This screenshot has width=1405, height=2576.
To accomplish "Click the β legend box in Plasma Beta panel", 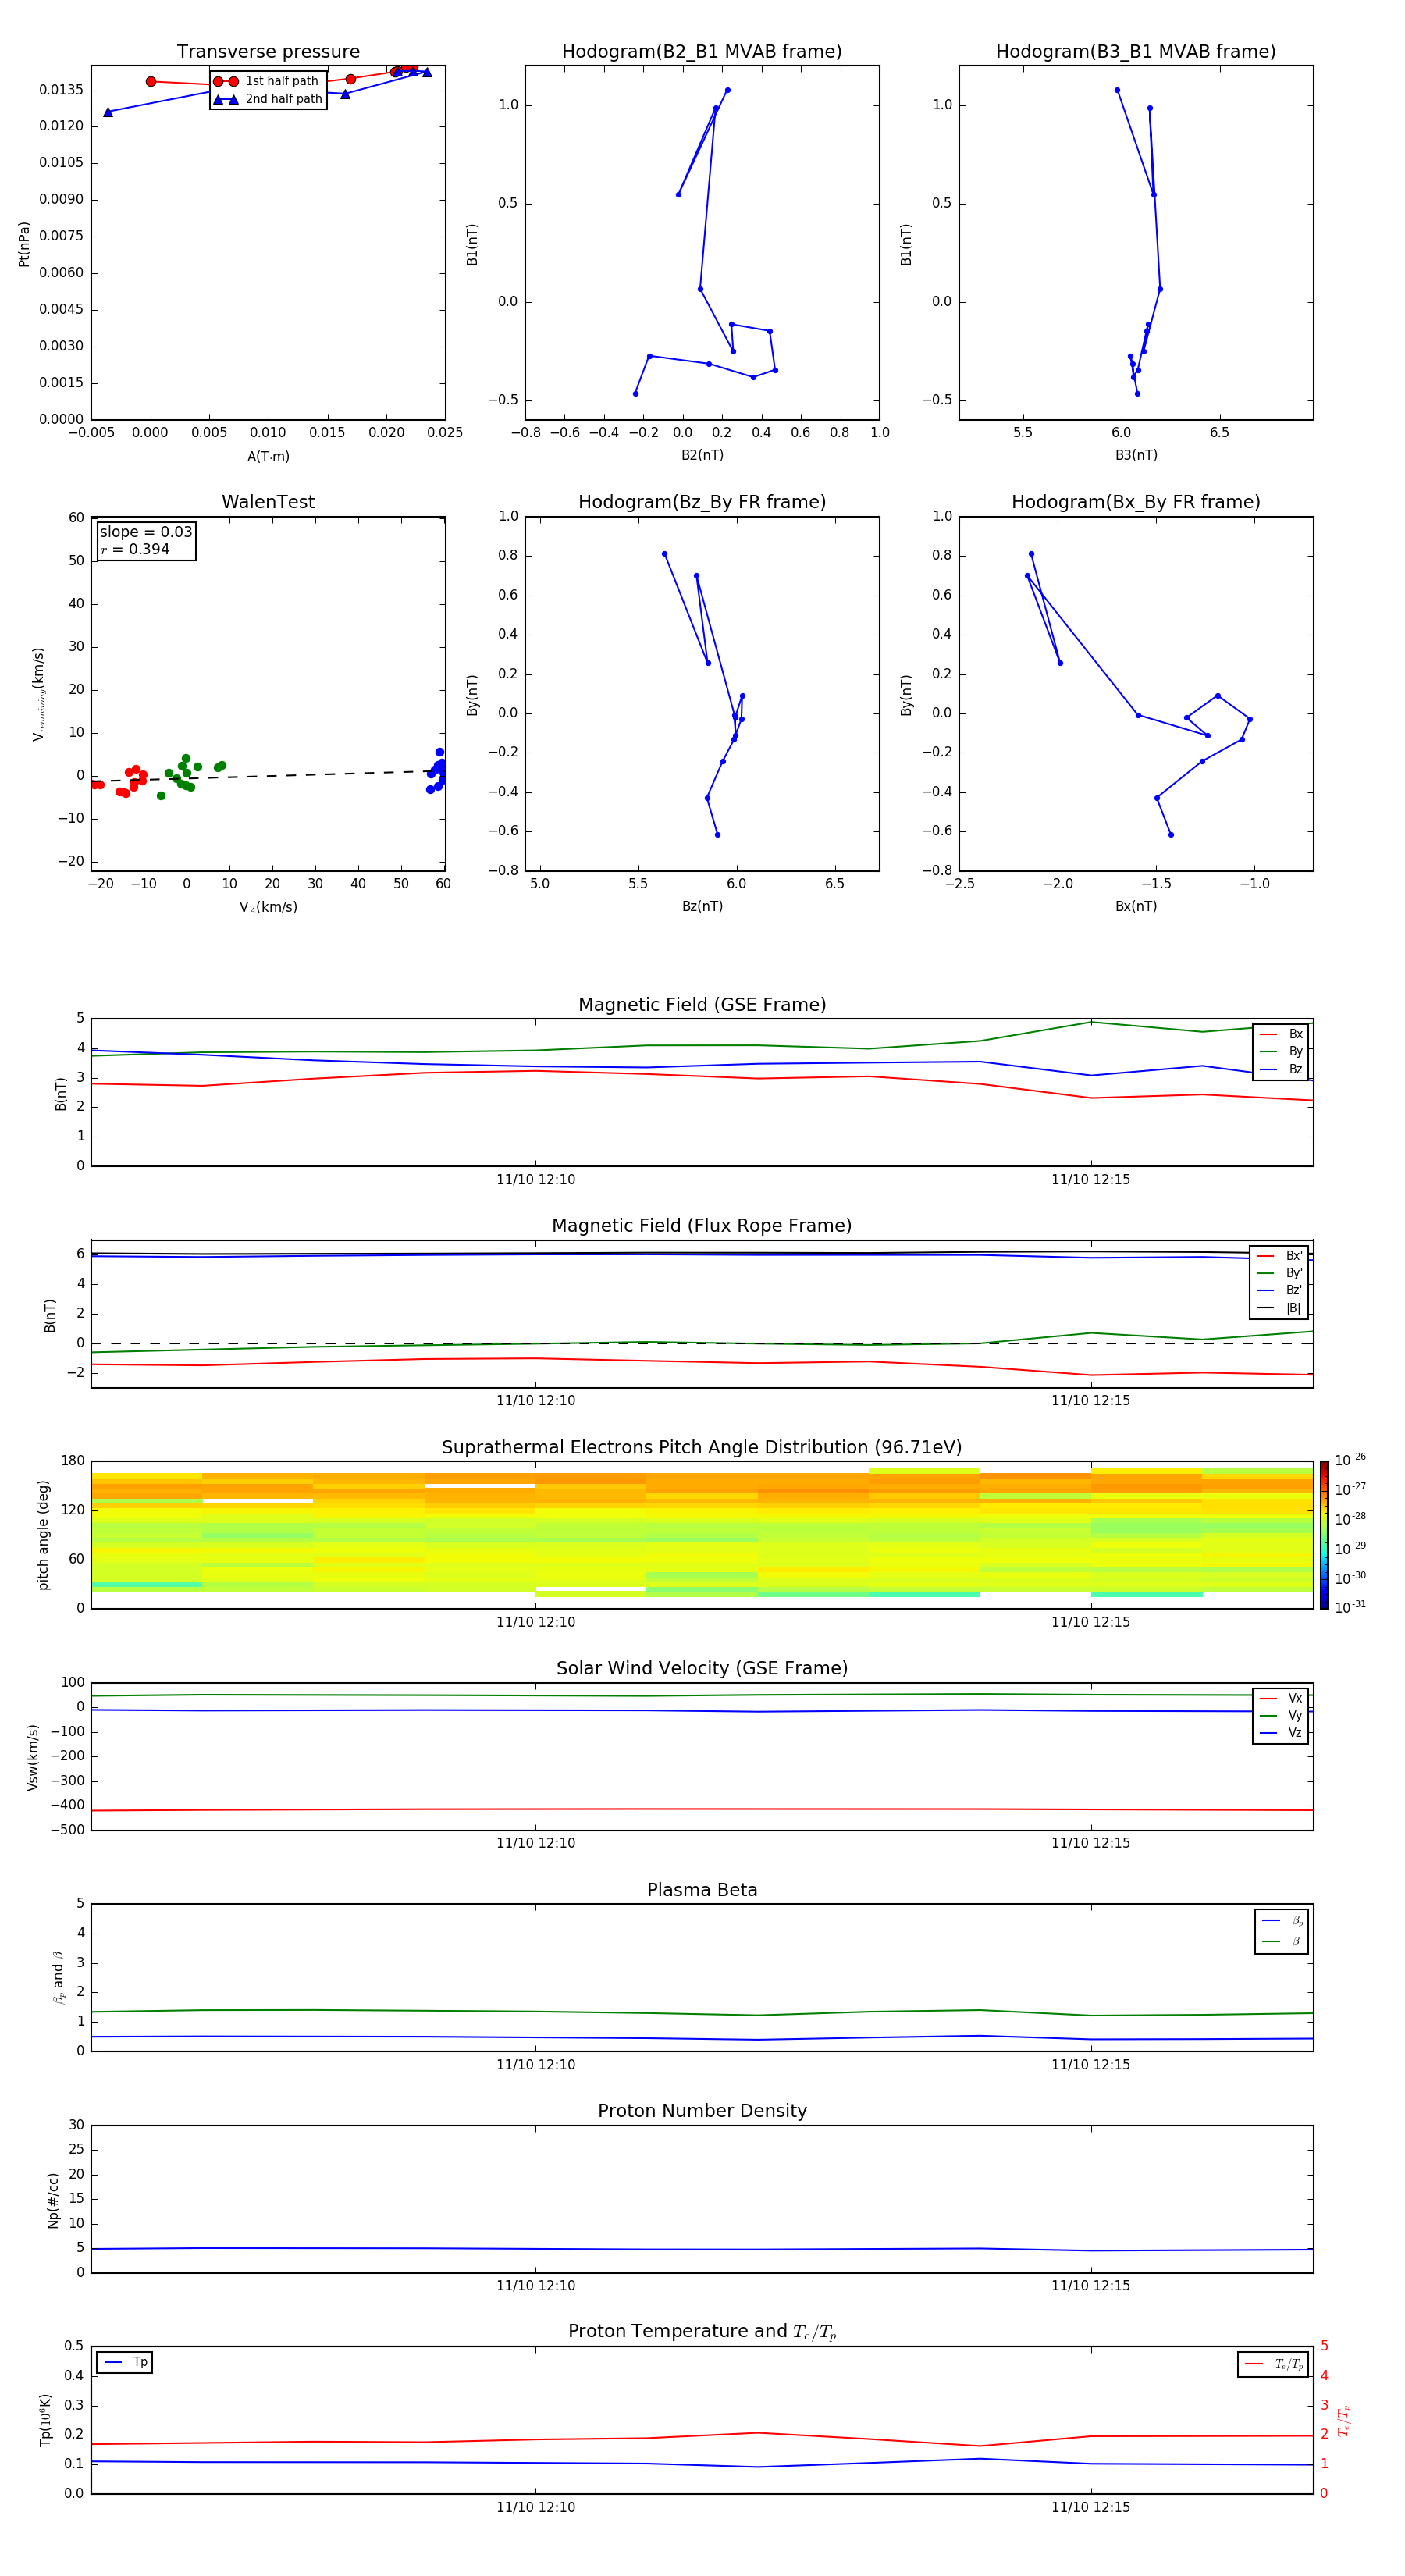I will pos(1282,1931).
